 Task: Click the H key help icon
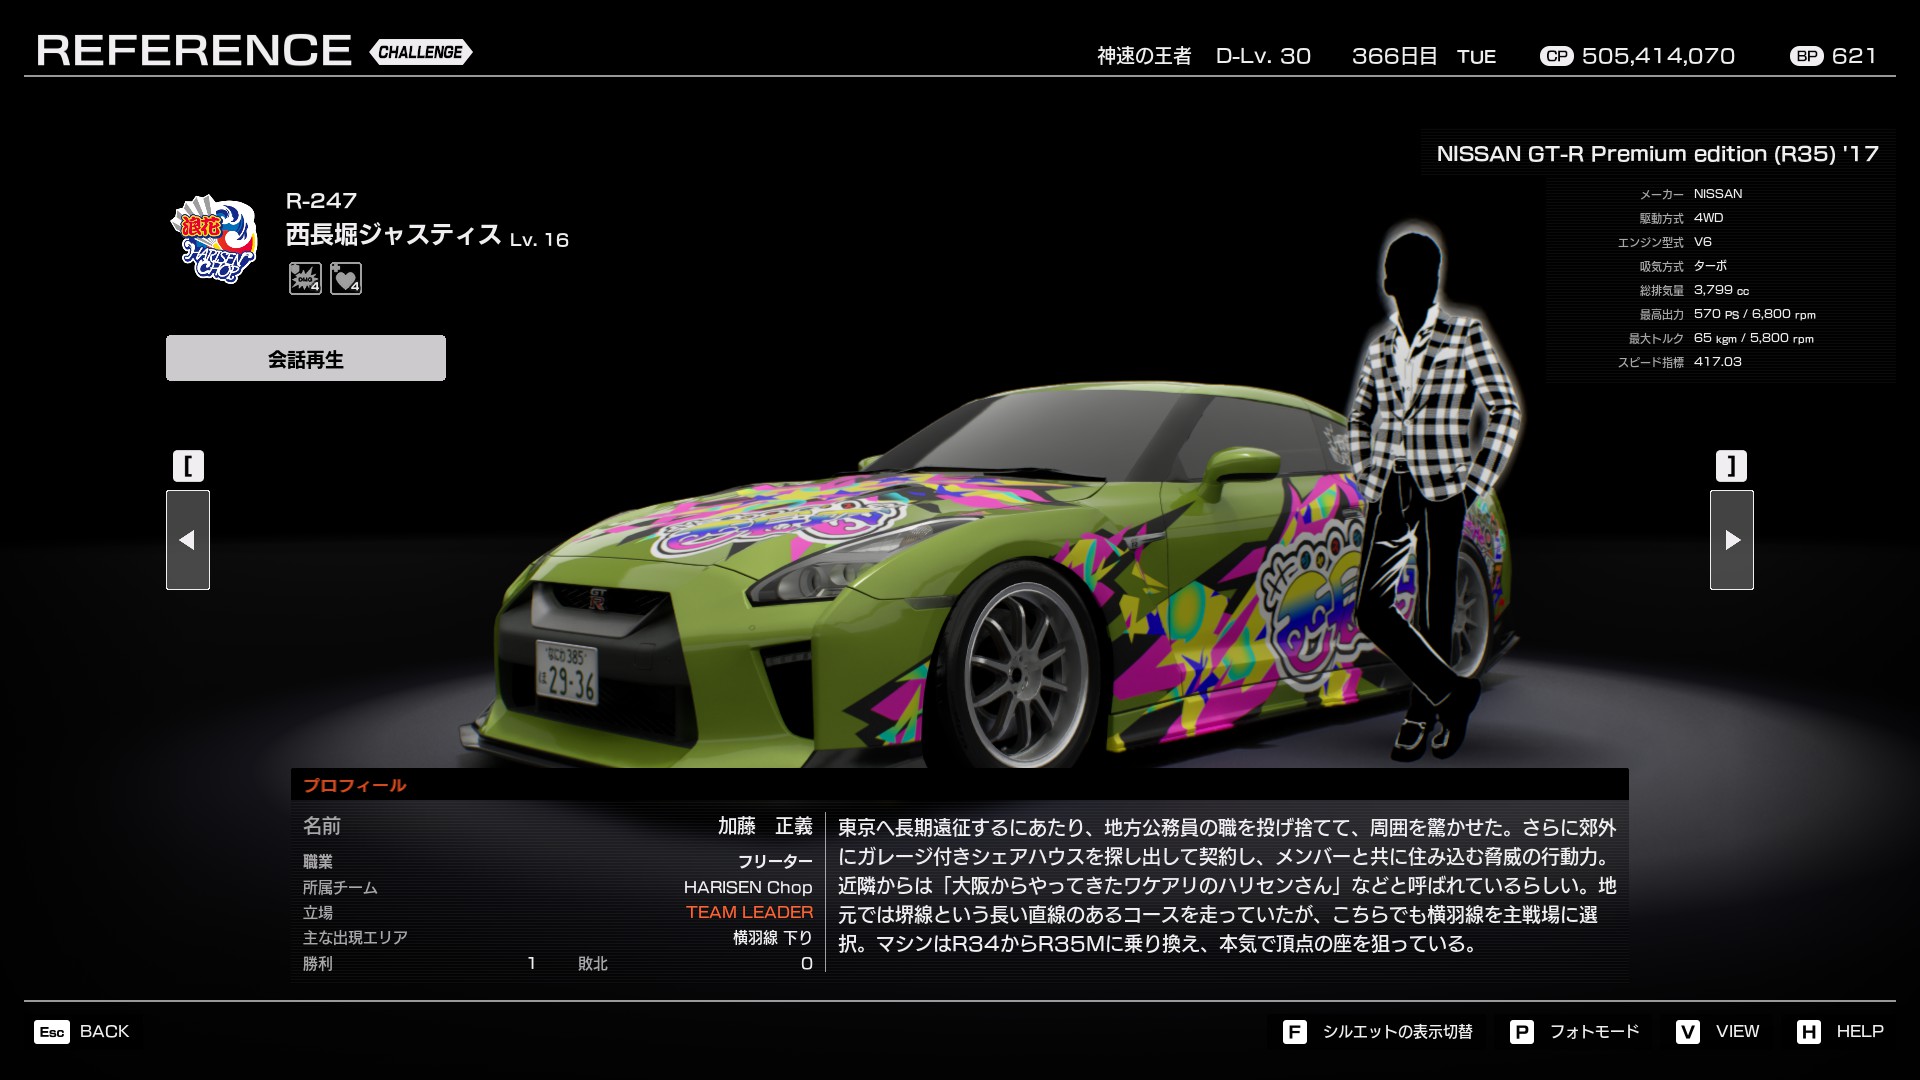1808,1032
